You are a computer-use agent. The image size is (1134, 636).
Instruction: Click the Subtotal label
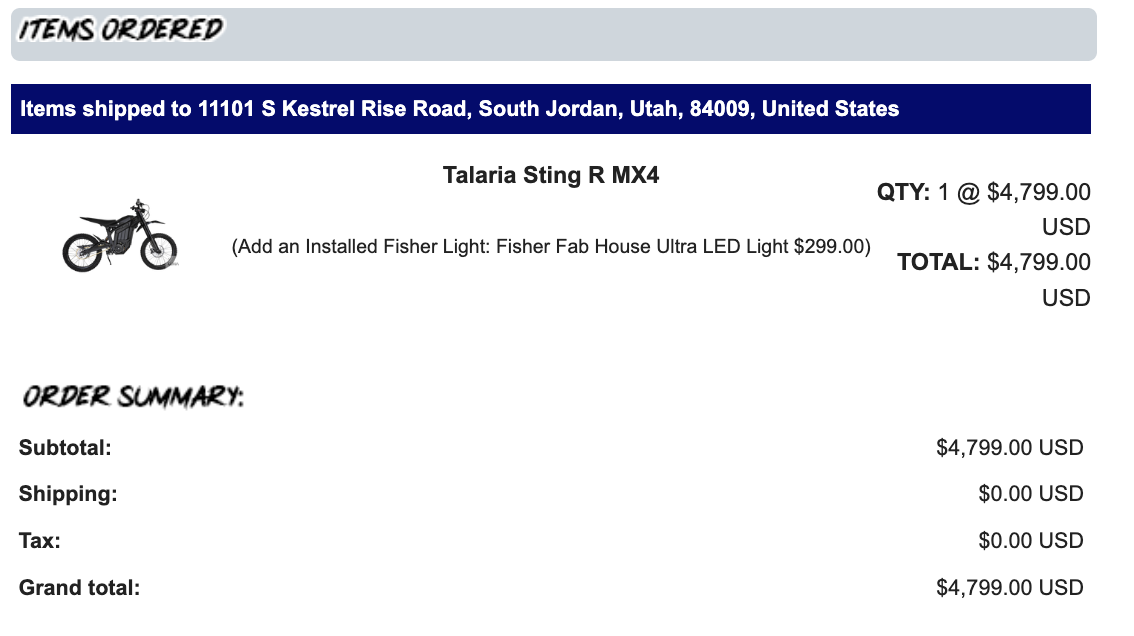65,448
